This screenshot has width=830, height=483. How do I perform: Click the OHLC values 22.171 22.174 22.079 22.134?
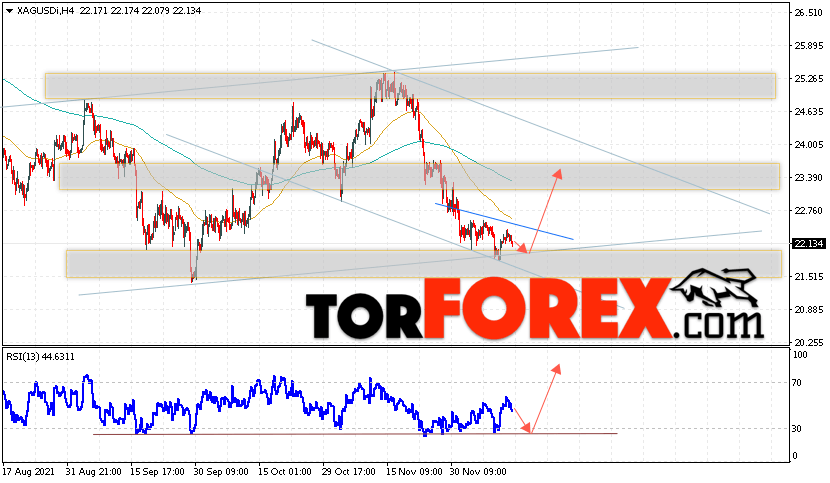coord(140,11)
